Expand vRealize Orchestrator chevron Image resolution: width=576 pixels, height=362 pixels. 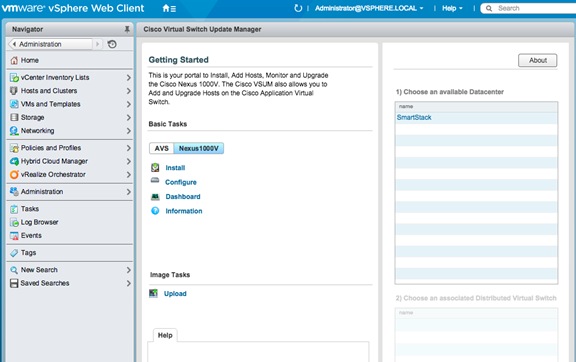pos(129,175)
